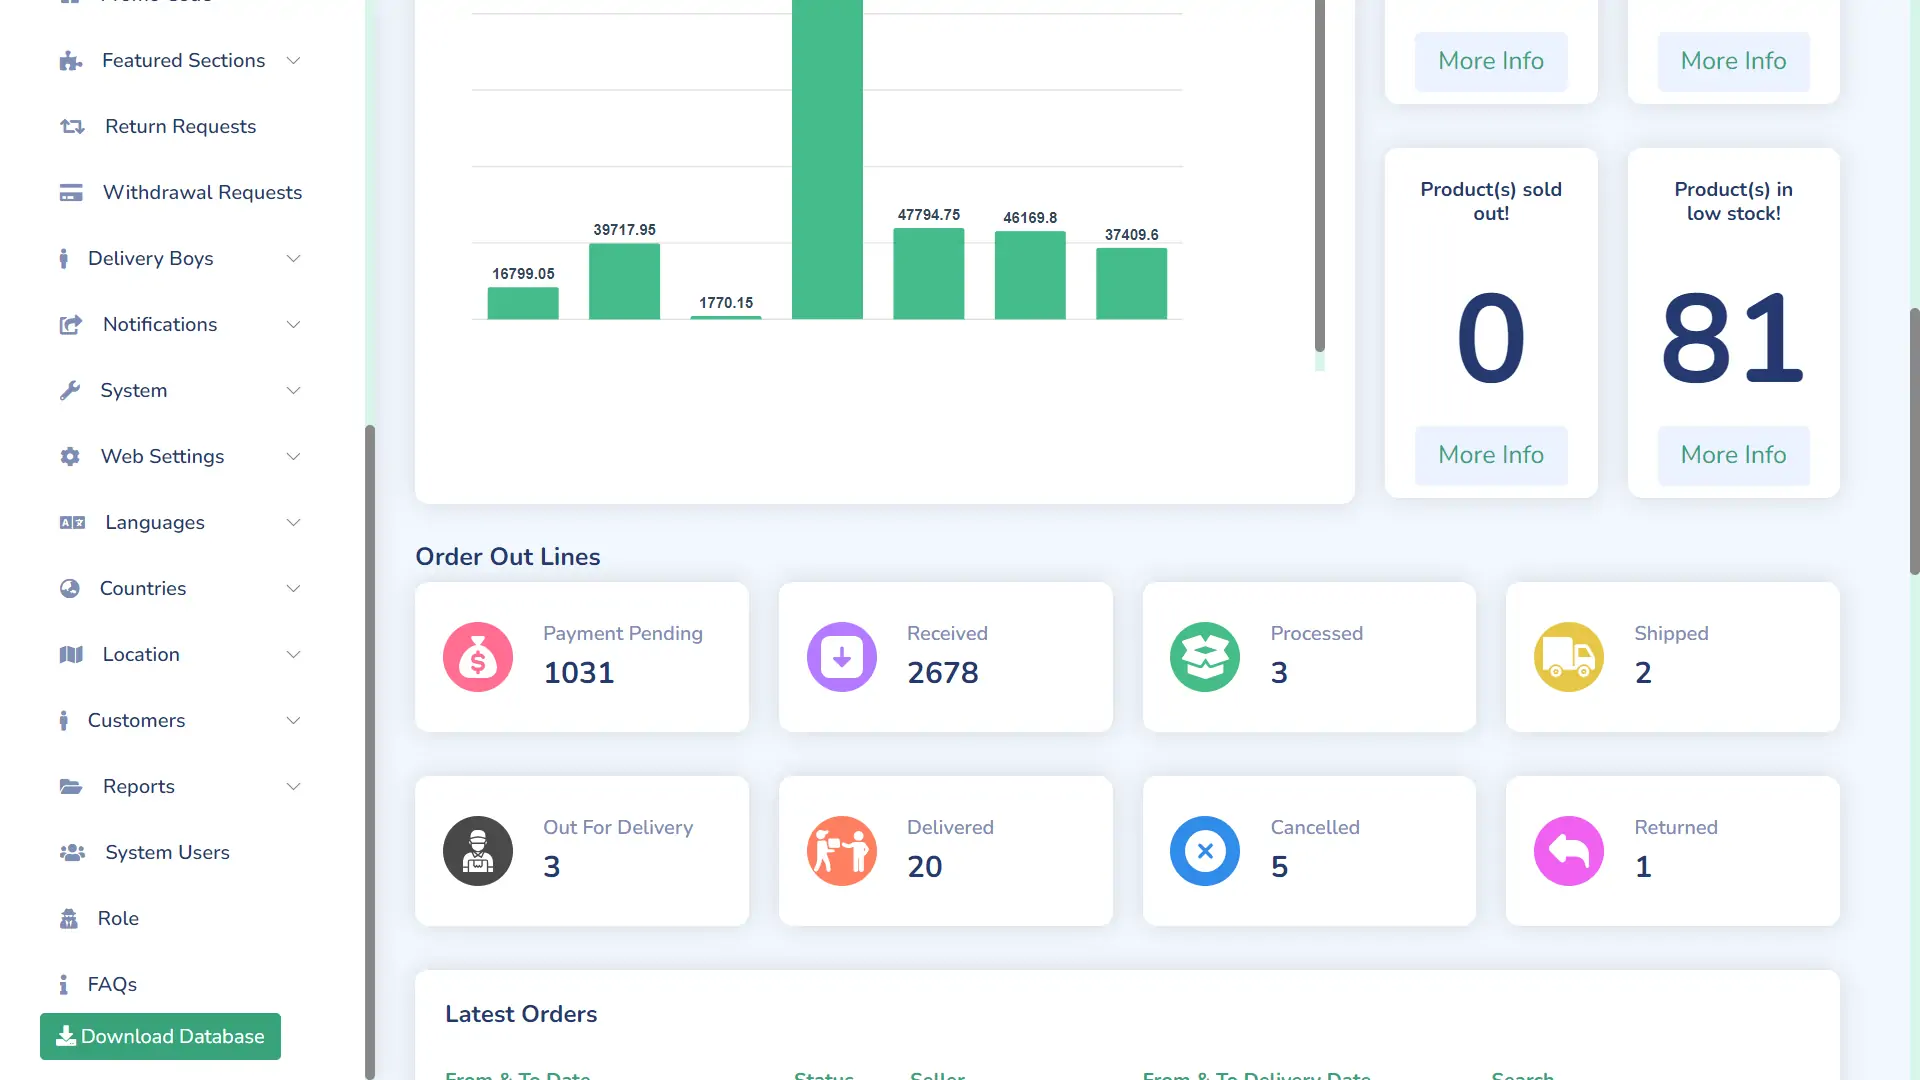
Task: Click the Cancelled blue X icon
Action: (x=1205, y=851)
